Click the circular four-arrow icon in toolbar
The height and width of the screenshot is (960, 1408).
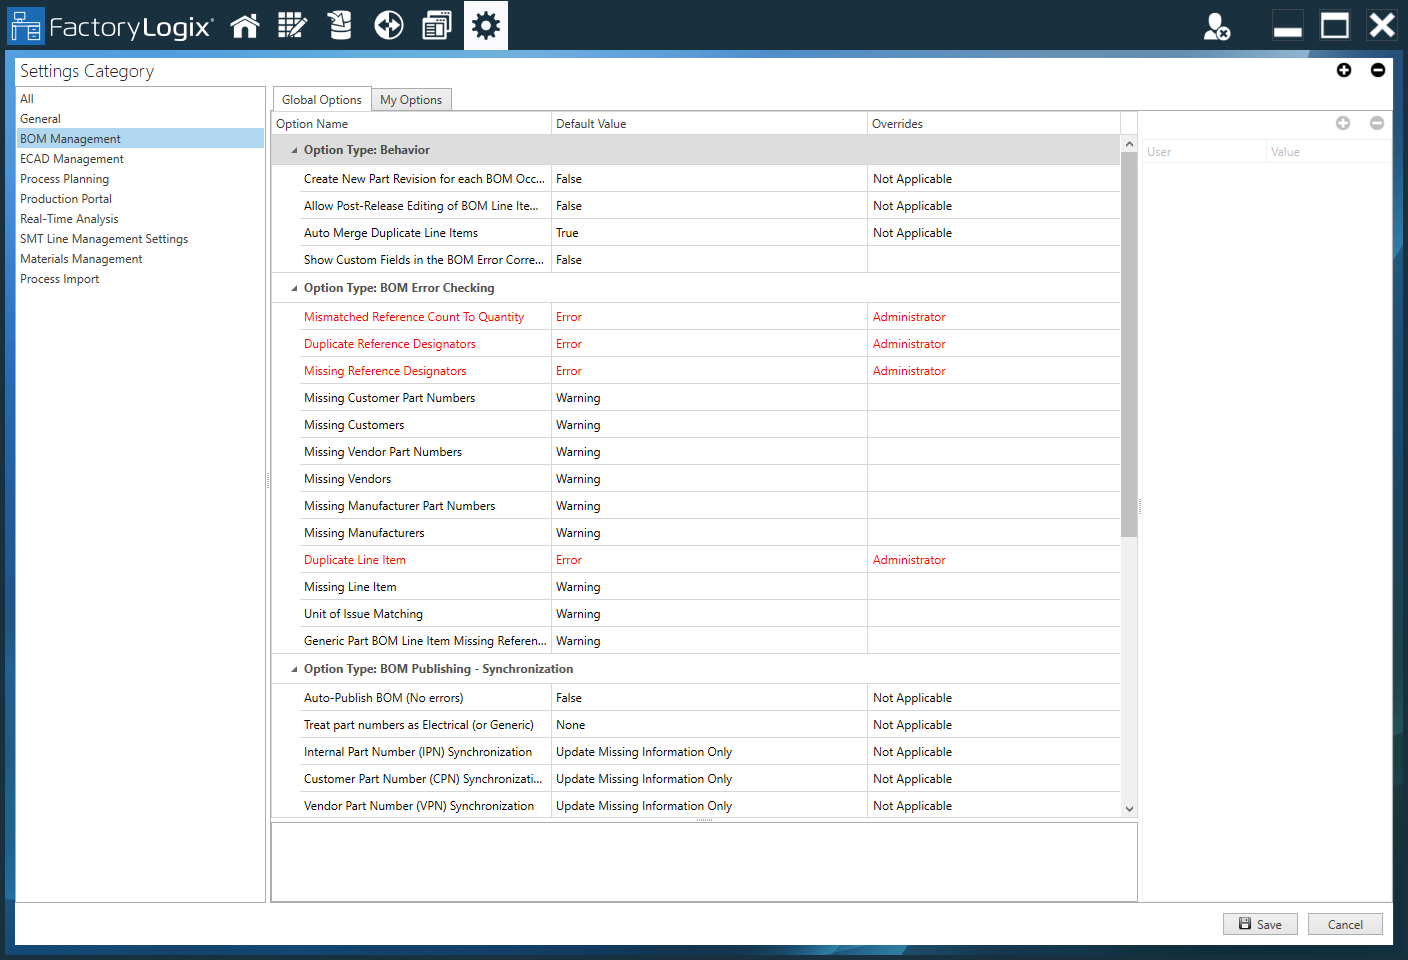[388, 26]
